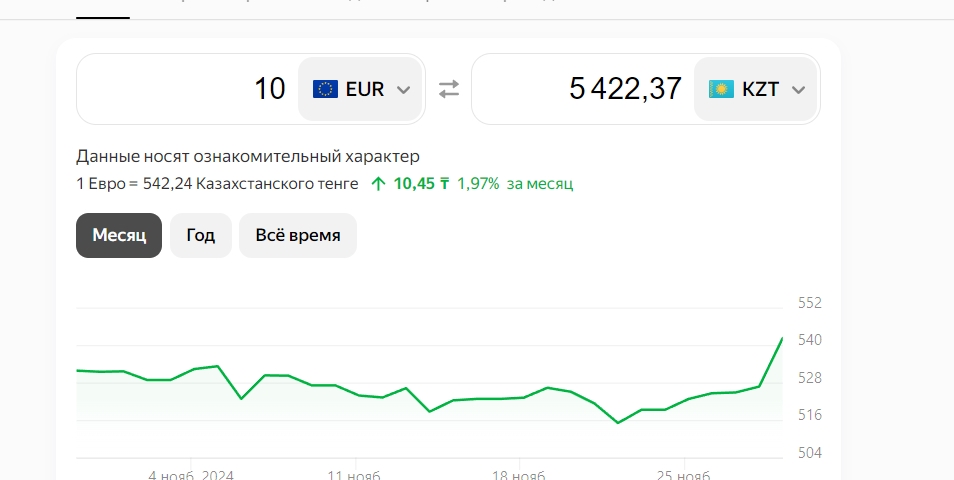The image size is (954, 480).
Task: Click the Kazakhstan flag icon
Action: click(x=721, y=89)
